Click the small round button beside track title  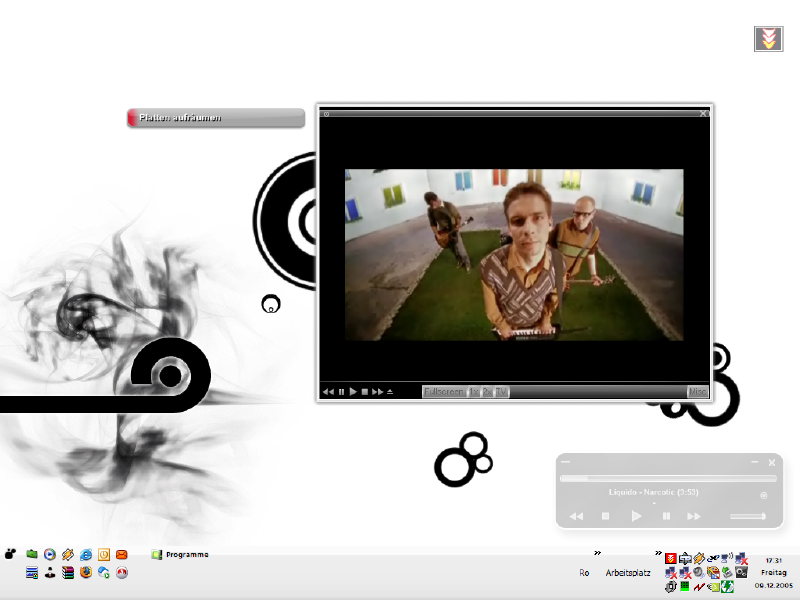point(764,495)
